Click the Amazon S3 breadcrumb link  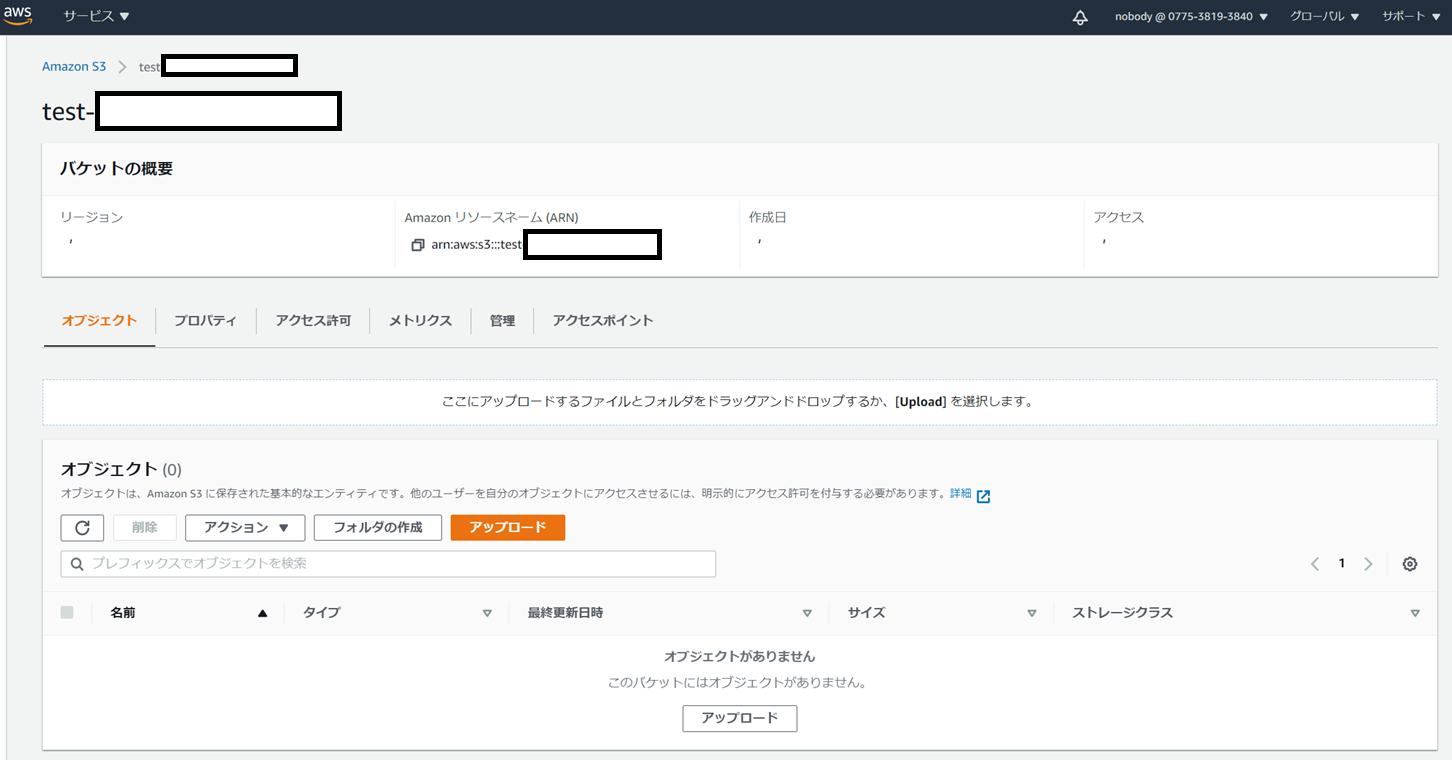pyautogui.click(x=74, y=67)
